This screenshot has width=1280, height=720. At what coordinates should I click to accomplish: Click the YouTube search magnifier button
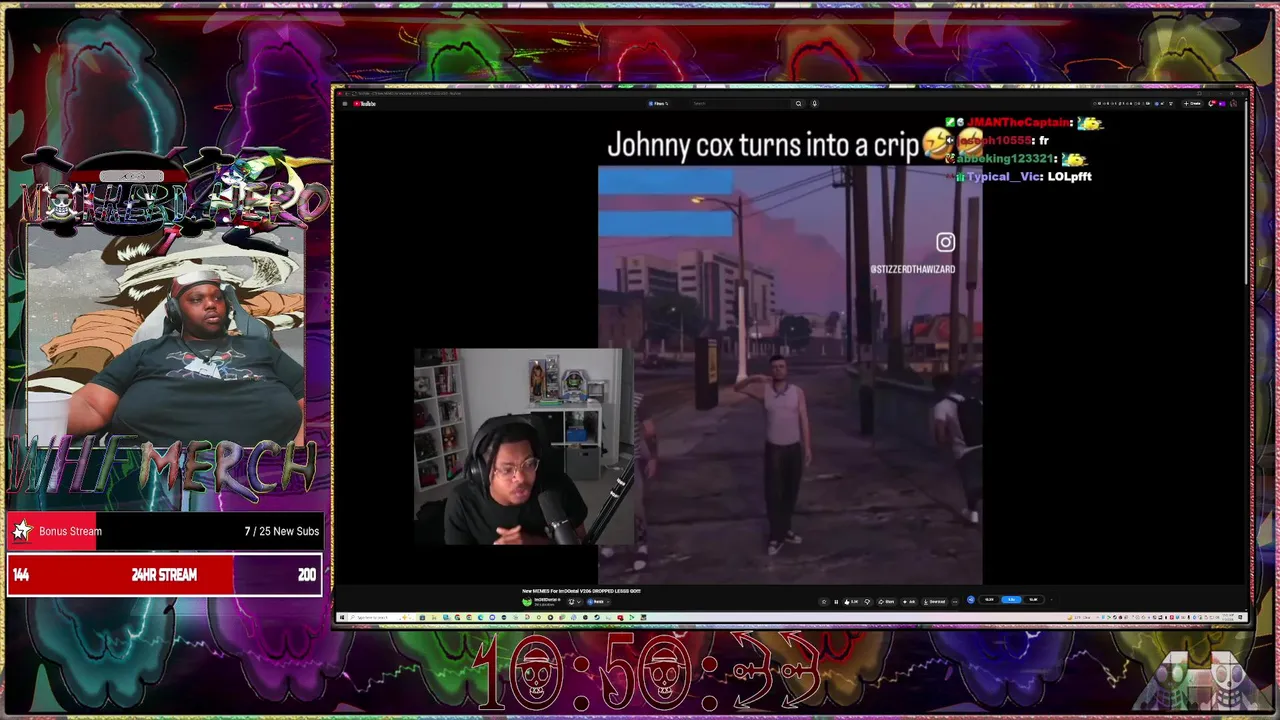[x=798, y=103]
